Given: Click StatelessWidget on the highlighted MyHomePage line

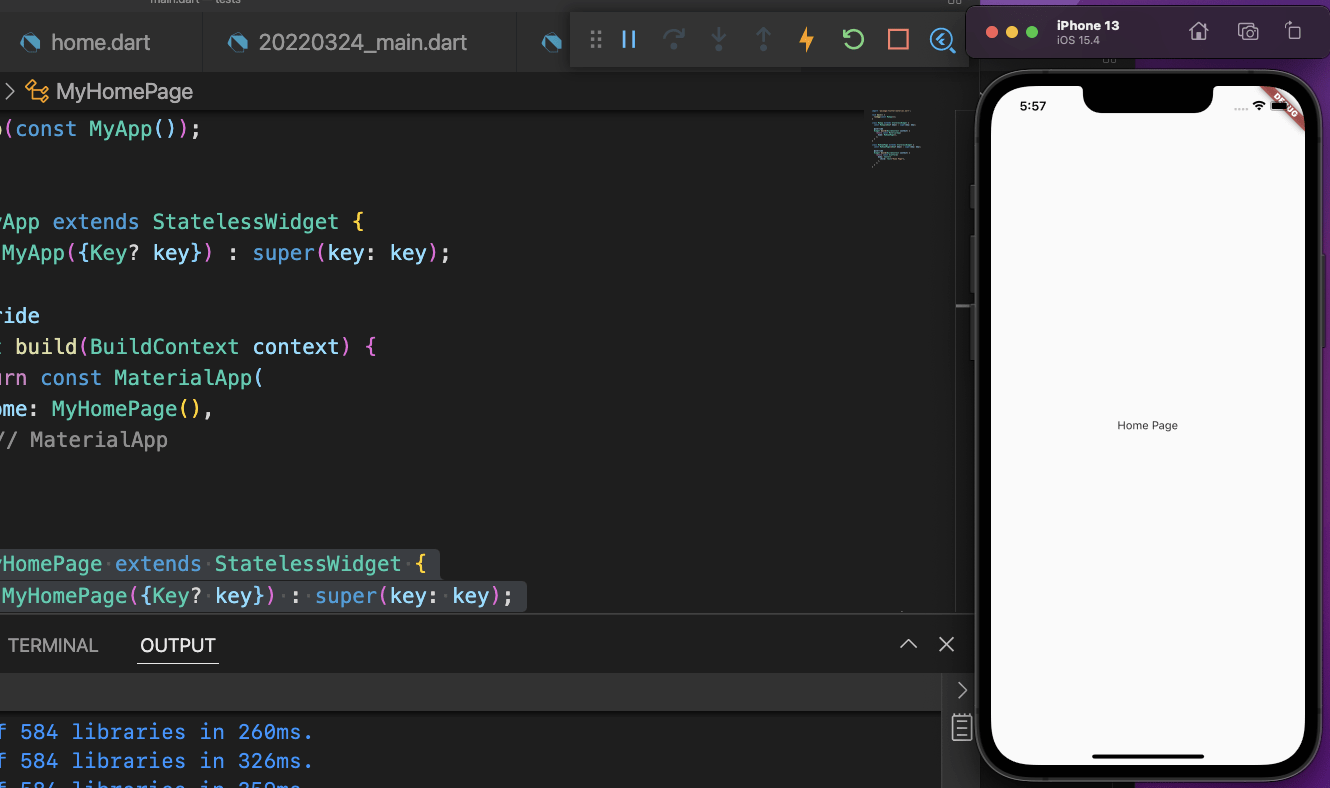Looking at the screenshot, I should coord(308,564).
